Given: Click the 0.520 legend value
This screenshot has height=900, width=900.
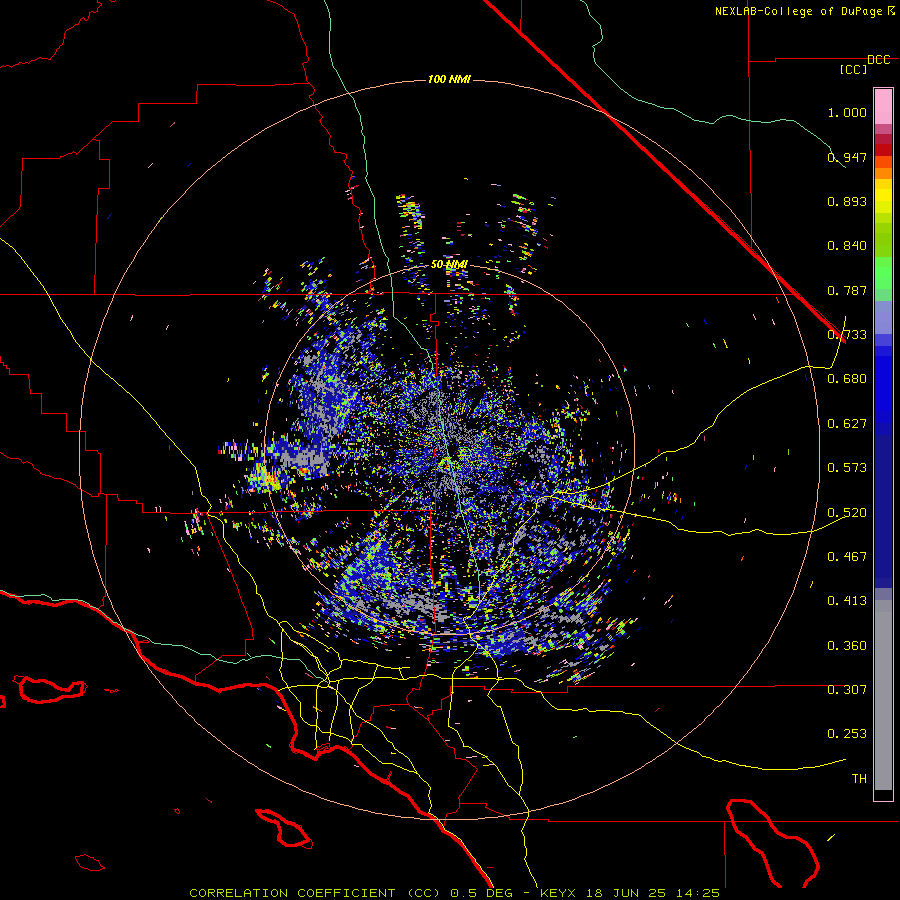Looking at the screenshot, I should click(847, 512).
